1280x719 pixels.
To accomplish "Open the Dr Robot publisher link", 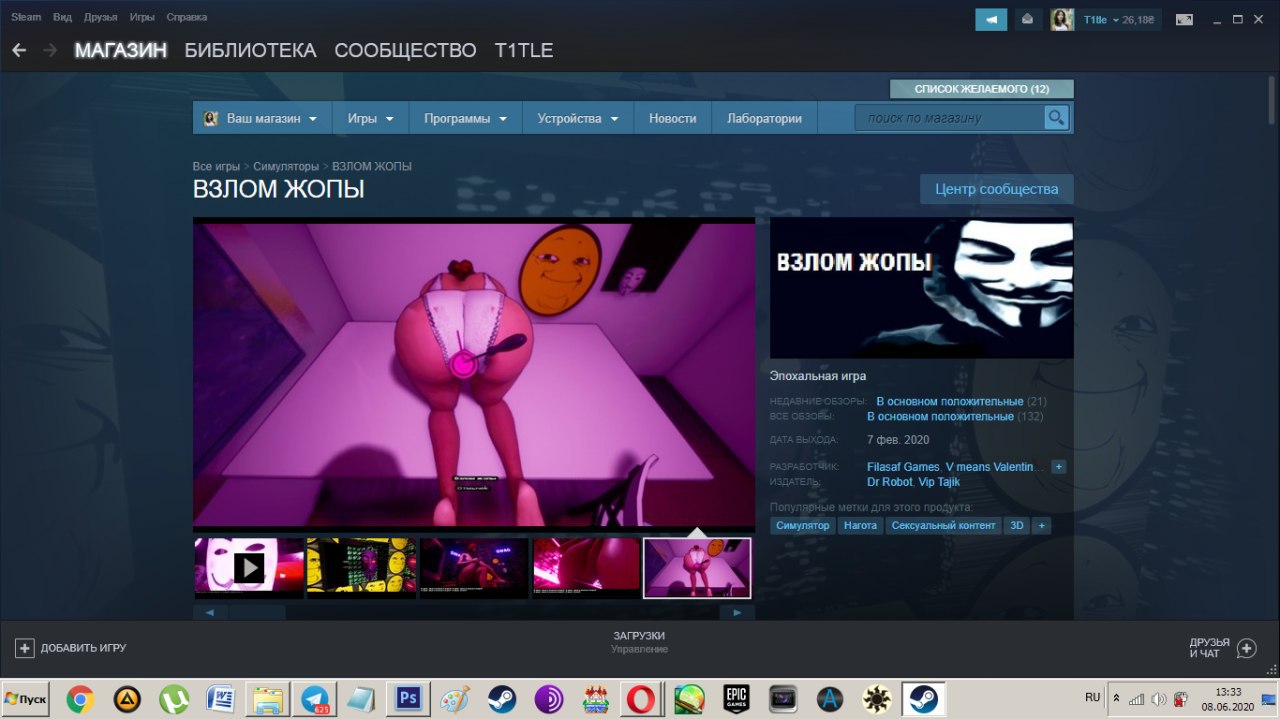I will (889, 482).
